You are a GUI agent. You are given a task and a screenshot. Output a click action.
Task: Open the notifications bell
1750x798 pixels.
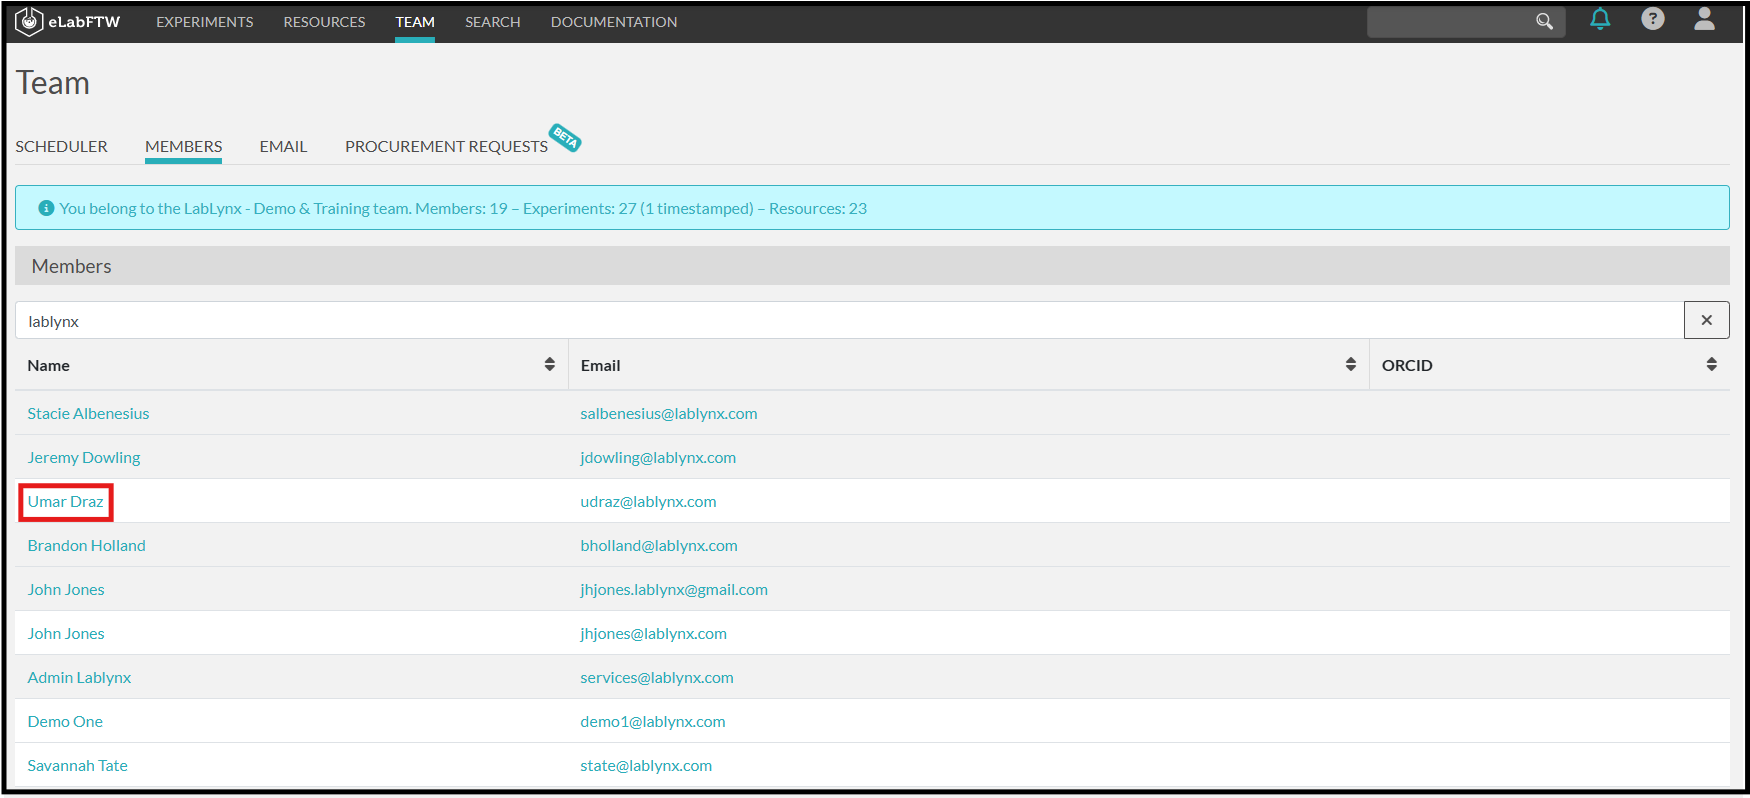point(1600,19)
